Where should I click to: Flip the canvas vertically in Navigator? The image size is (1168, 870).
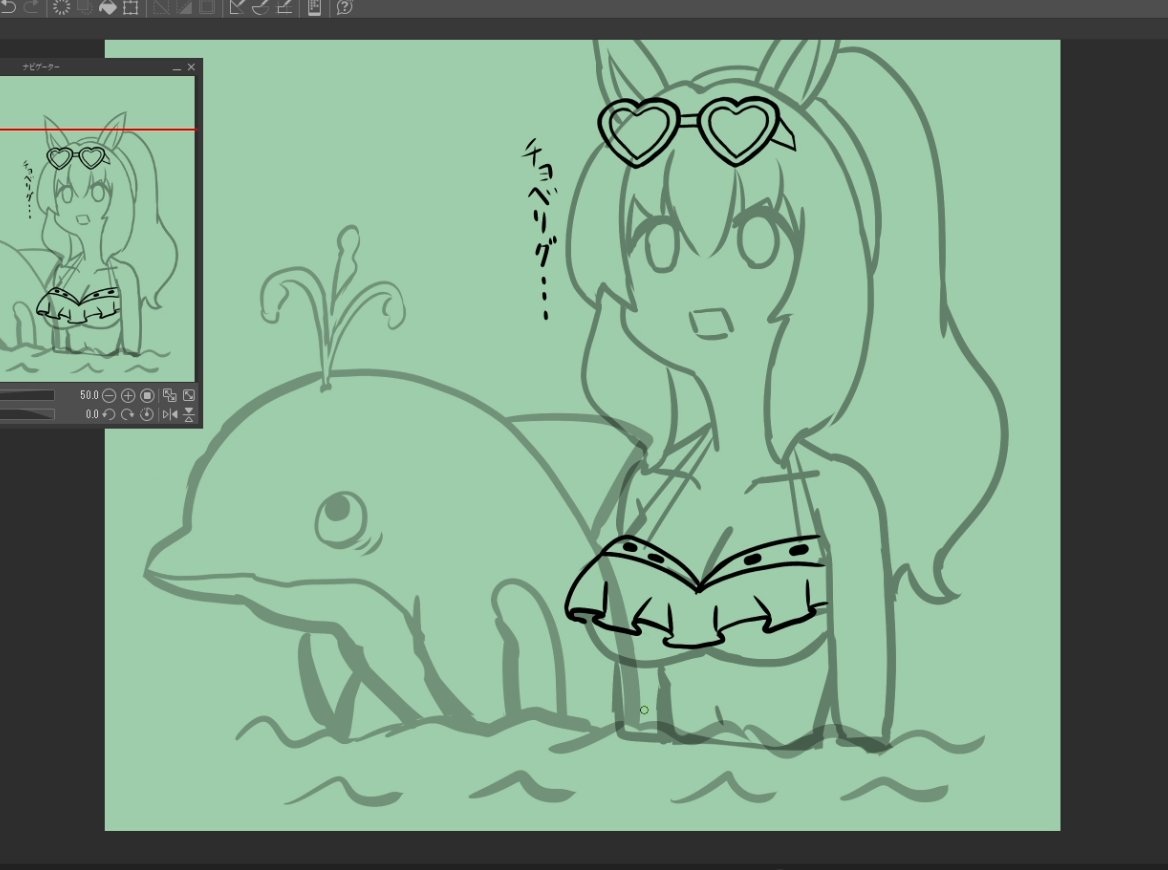[x=189, y=414]
